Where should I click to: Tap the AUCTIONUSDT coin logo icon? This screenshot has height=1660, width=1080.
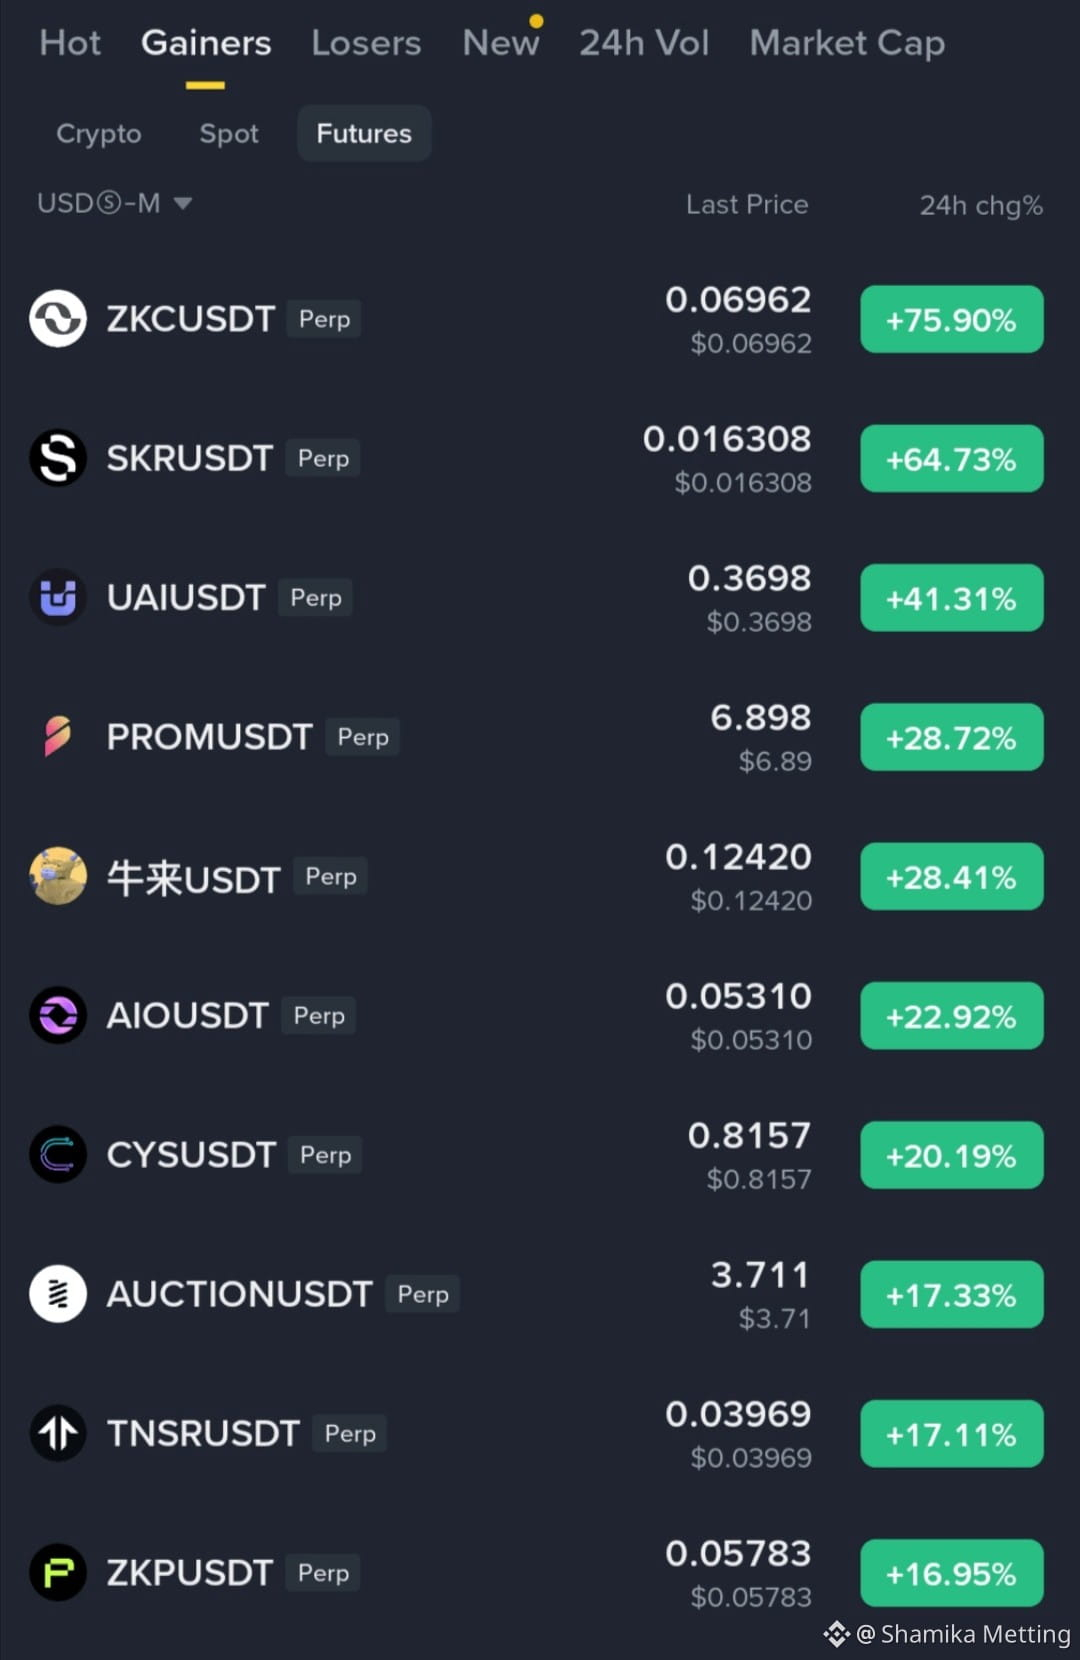tap(58, 1294)
